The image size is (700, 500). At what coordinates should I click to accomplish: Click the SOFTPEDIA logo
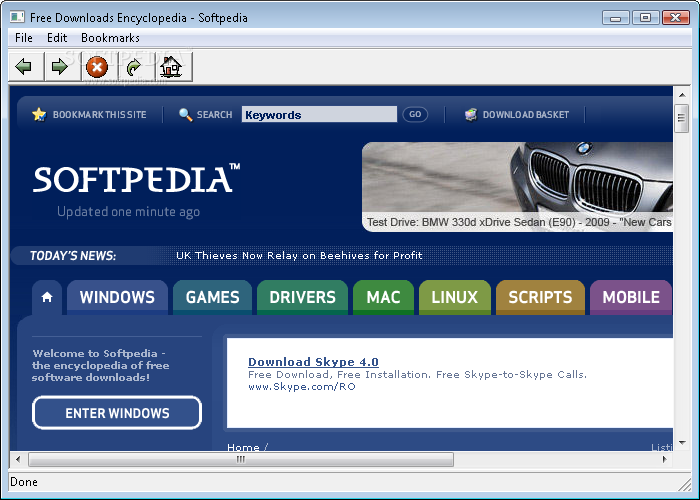(137, 179)
